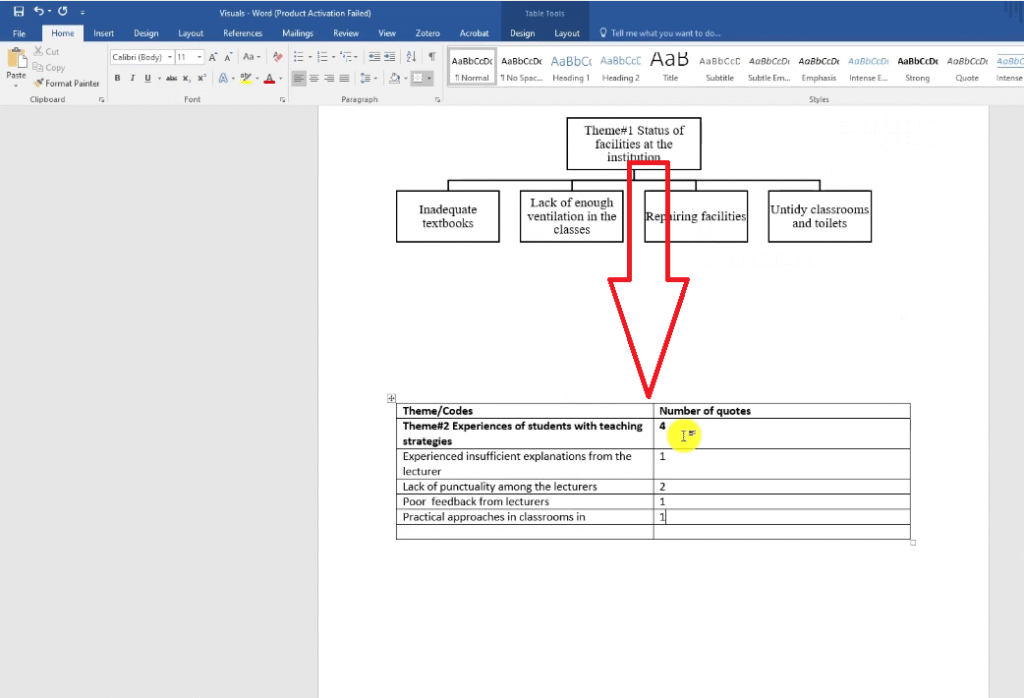1024x698 pixels.
Task: Click the Tell me what you want to do box
Action: (665, 33)
